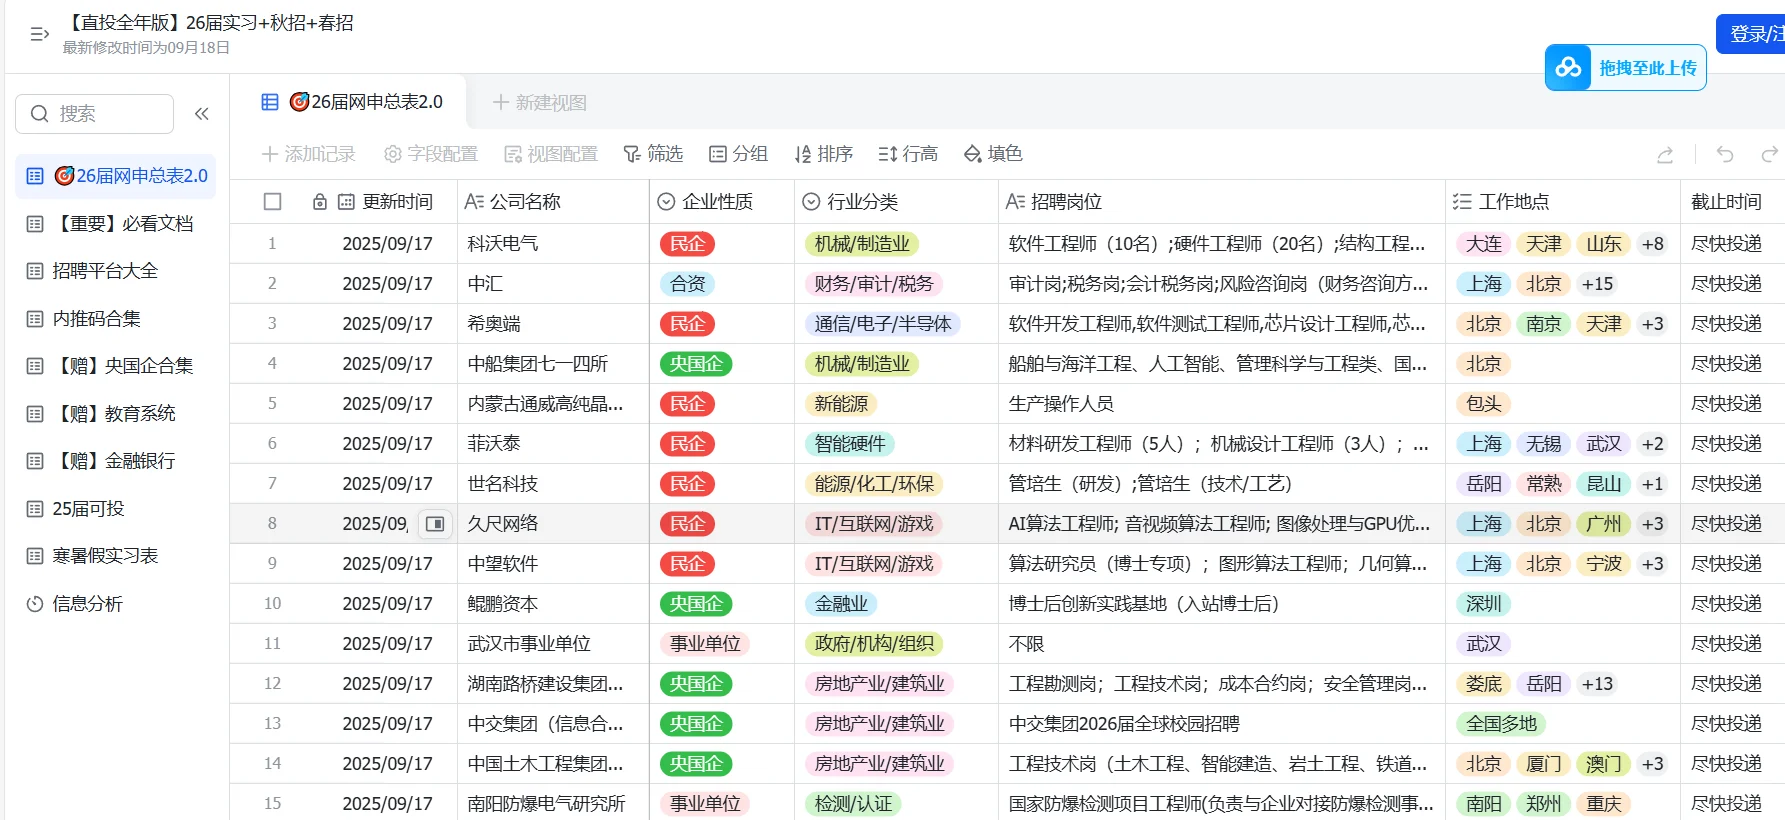Click the 中望软件 company cell
1785x820 pixels.
(553, 564)
